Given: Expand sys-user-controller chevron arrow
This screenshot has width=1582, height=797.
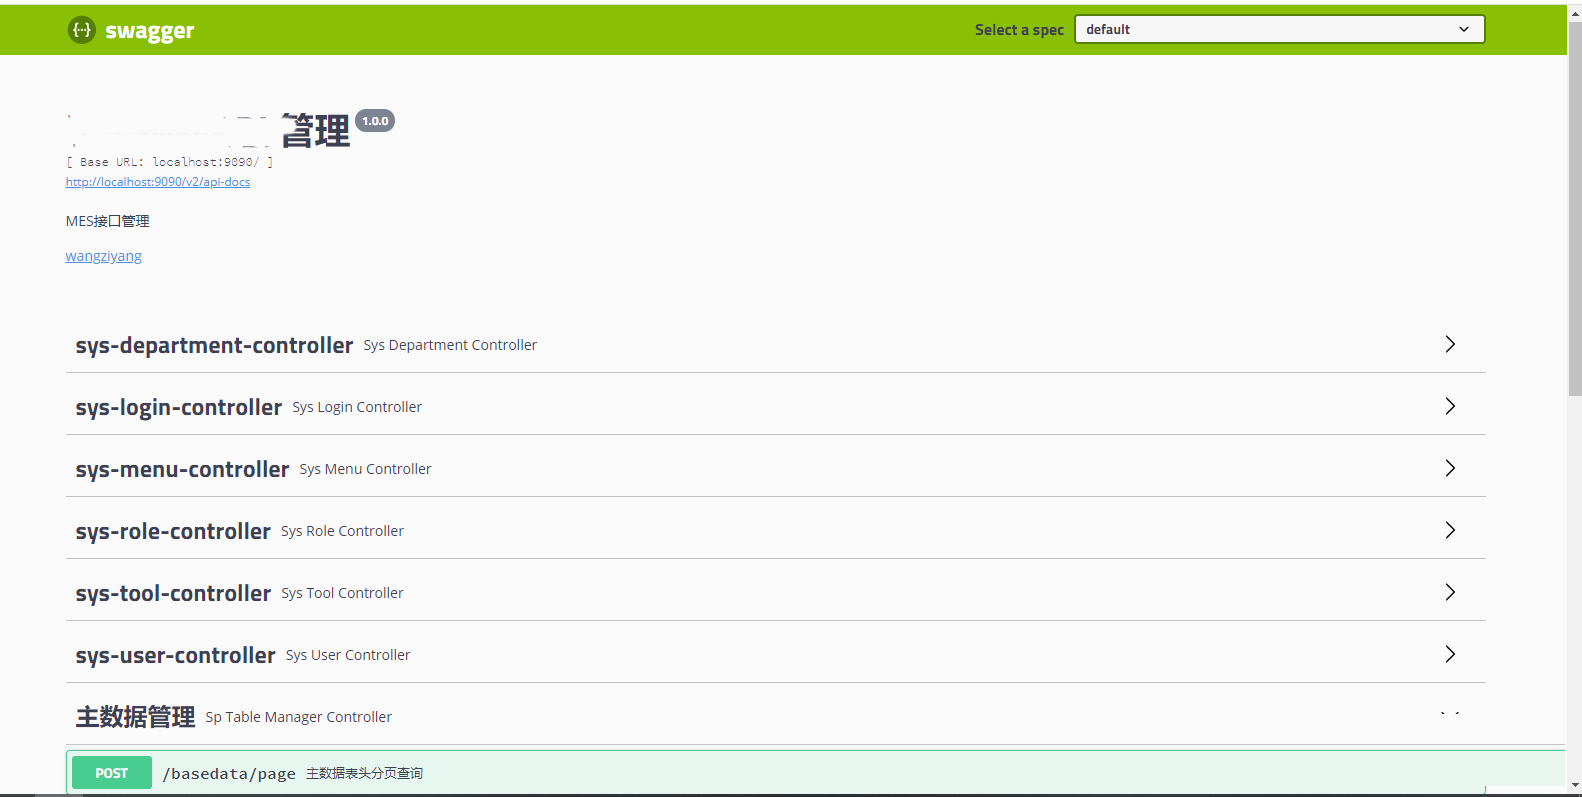Looking at the screenshot, I should coord(1449,655).
